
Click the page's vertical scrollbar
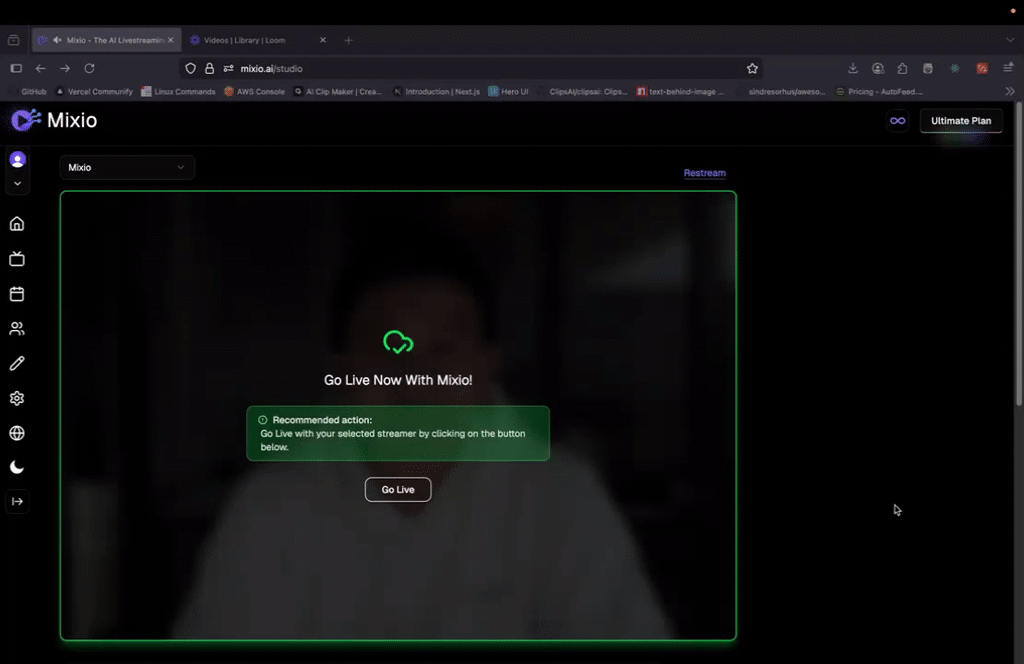click(1018, 250)
